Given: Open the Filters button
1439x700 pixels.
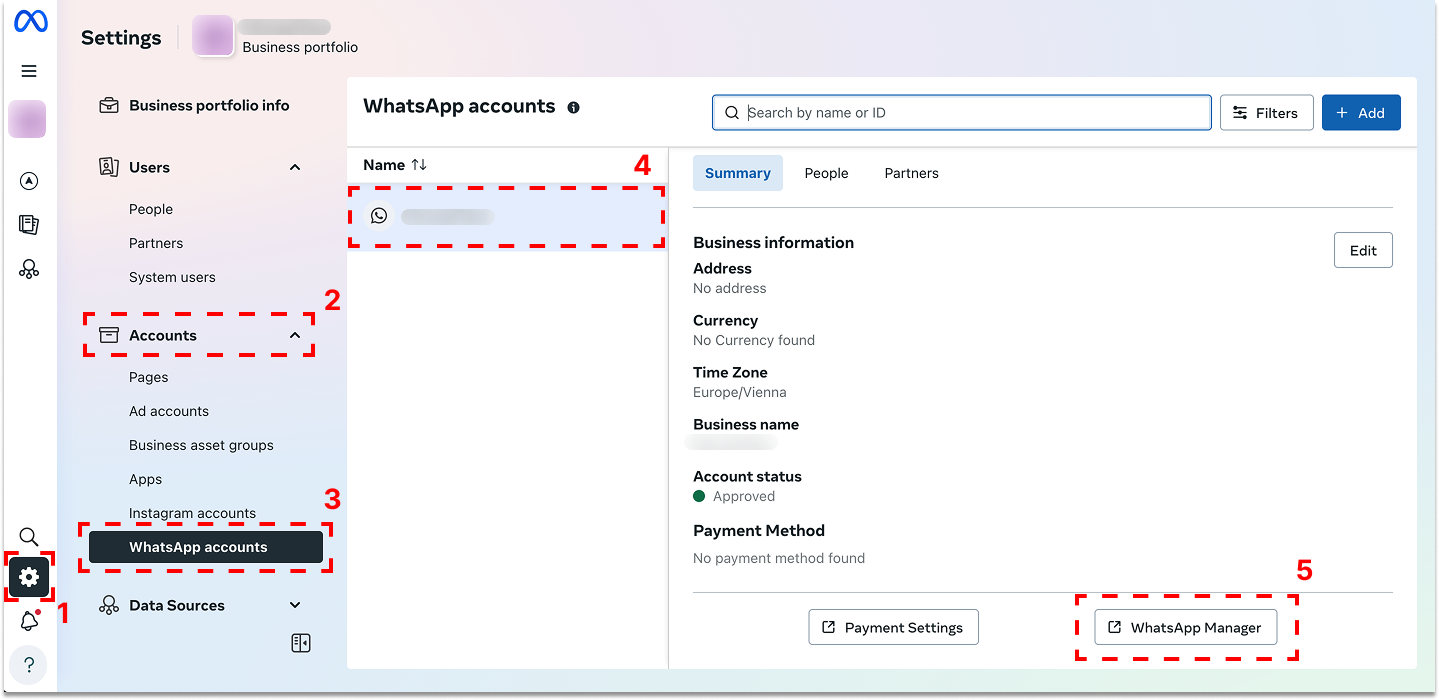Looking at the screenshot, I should pos(1266,113).
